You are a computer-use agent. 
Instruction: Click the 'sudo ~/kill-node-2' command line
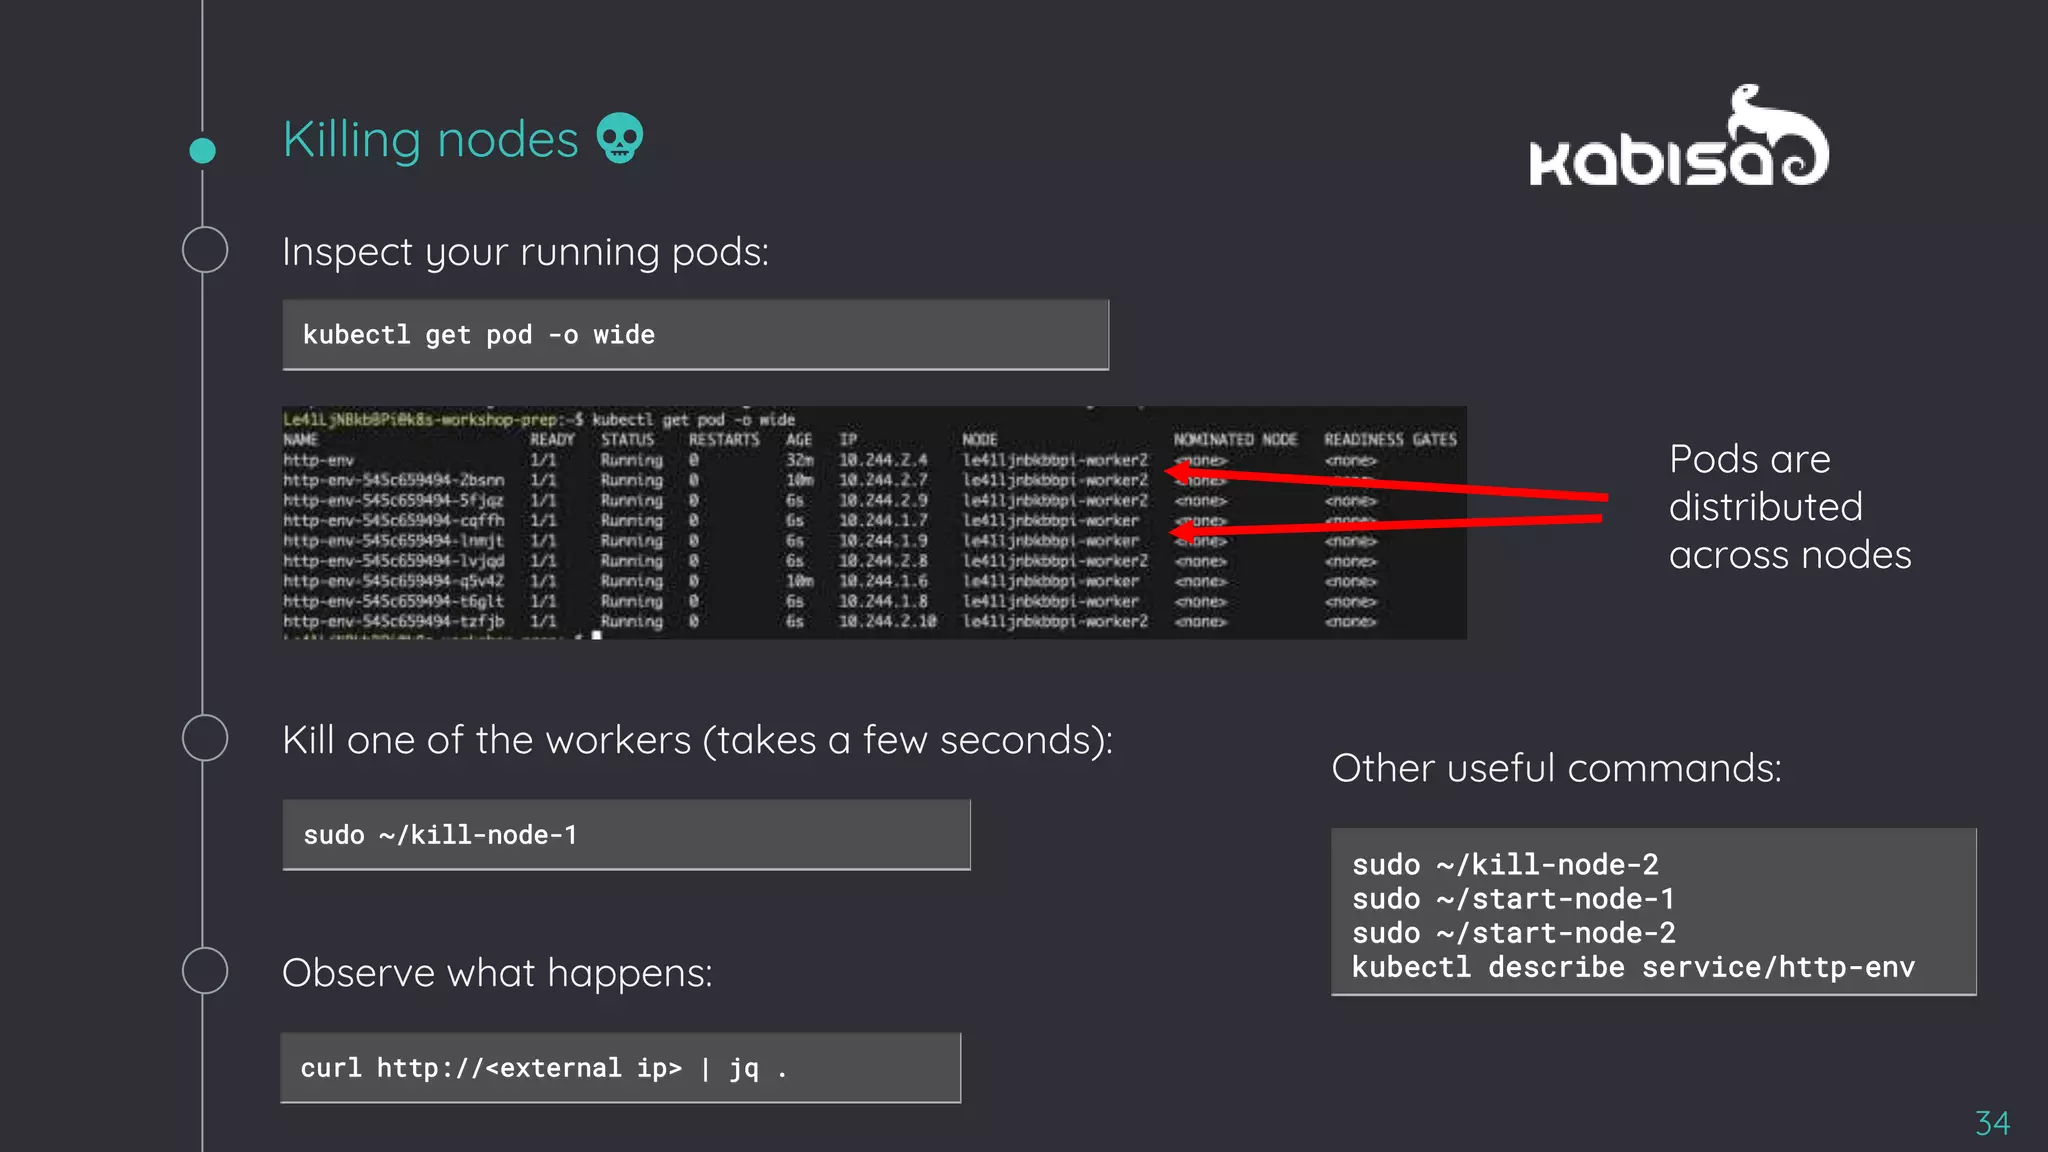coord(1505,864)
